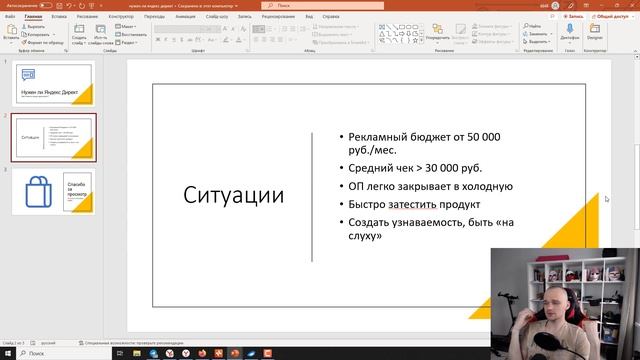Viewport: 640px width, 360px height.
Task: Open the Заменить replace dropdown arrow
Action: click(x=551, y=34)
